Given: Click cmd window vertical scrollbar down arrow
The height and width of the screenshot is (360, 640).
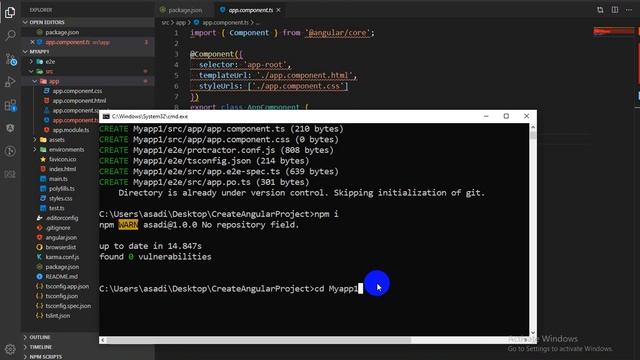Looking at the screenshot, I should pyautogui.click(x=533, y=333).
